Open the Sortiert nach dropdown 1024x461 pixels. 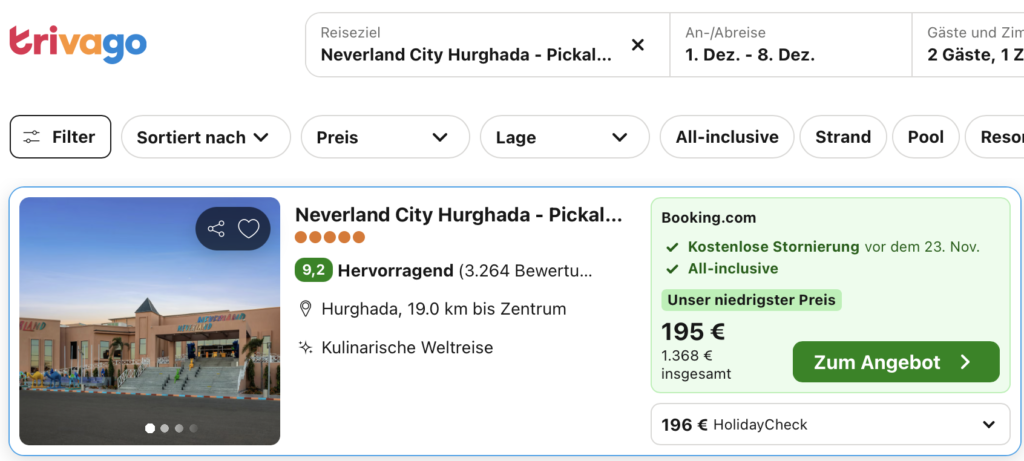[x=206, y=137]
